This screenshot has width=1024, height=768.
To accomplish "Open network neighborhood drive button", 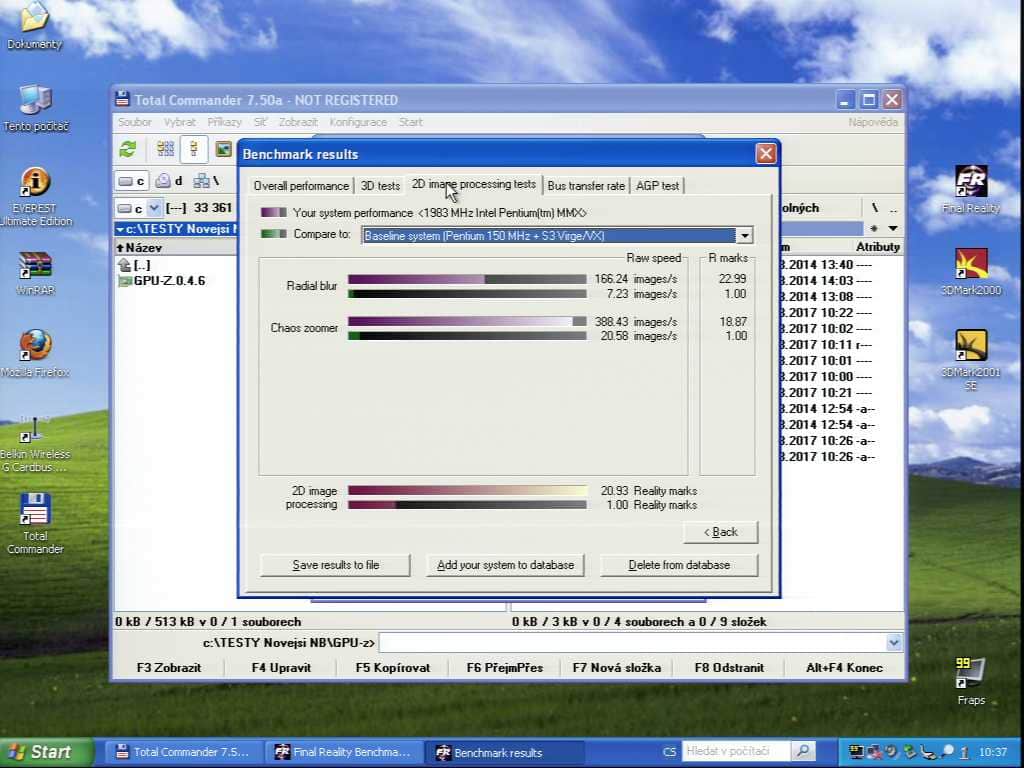I will tap(206, 181).
